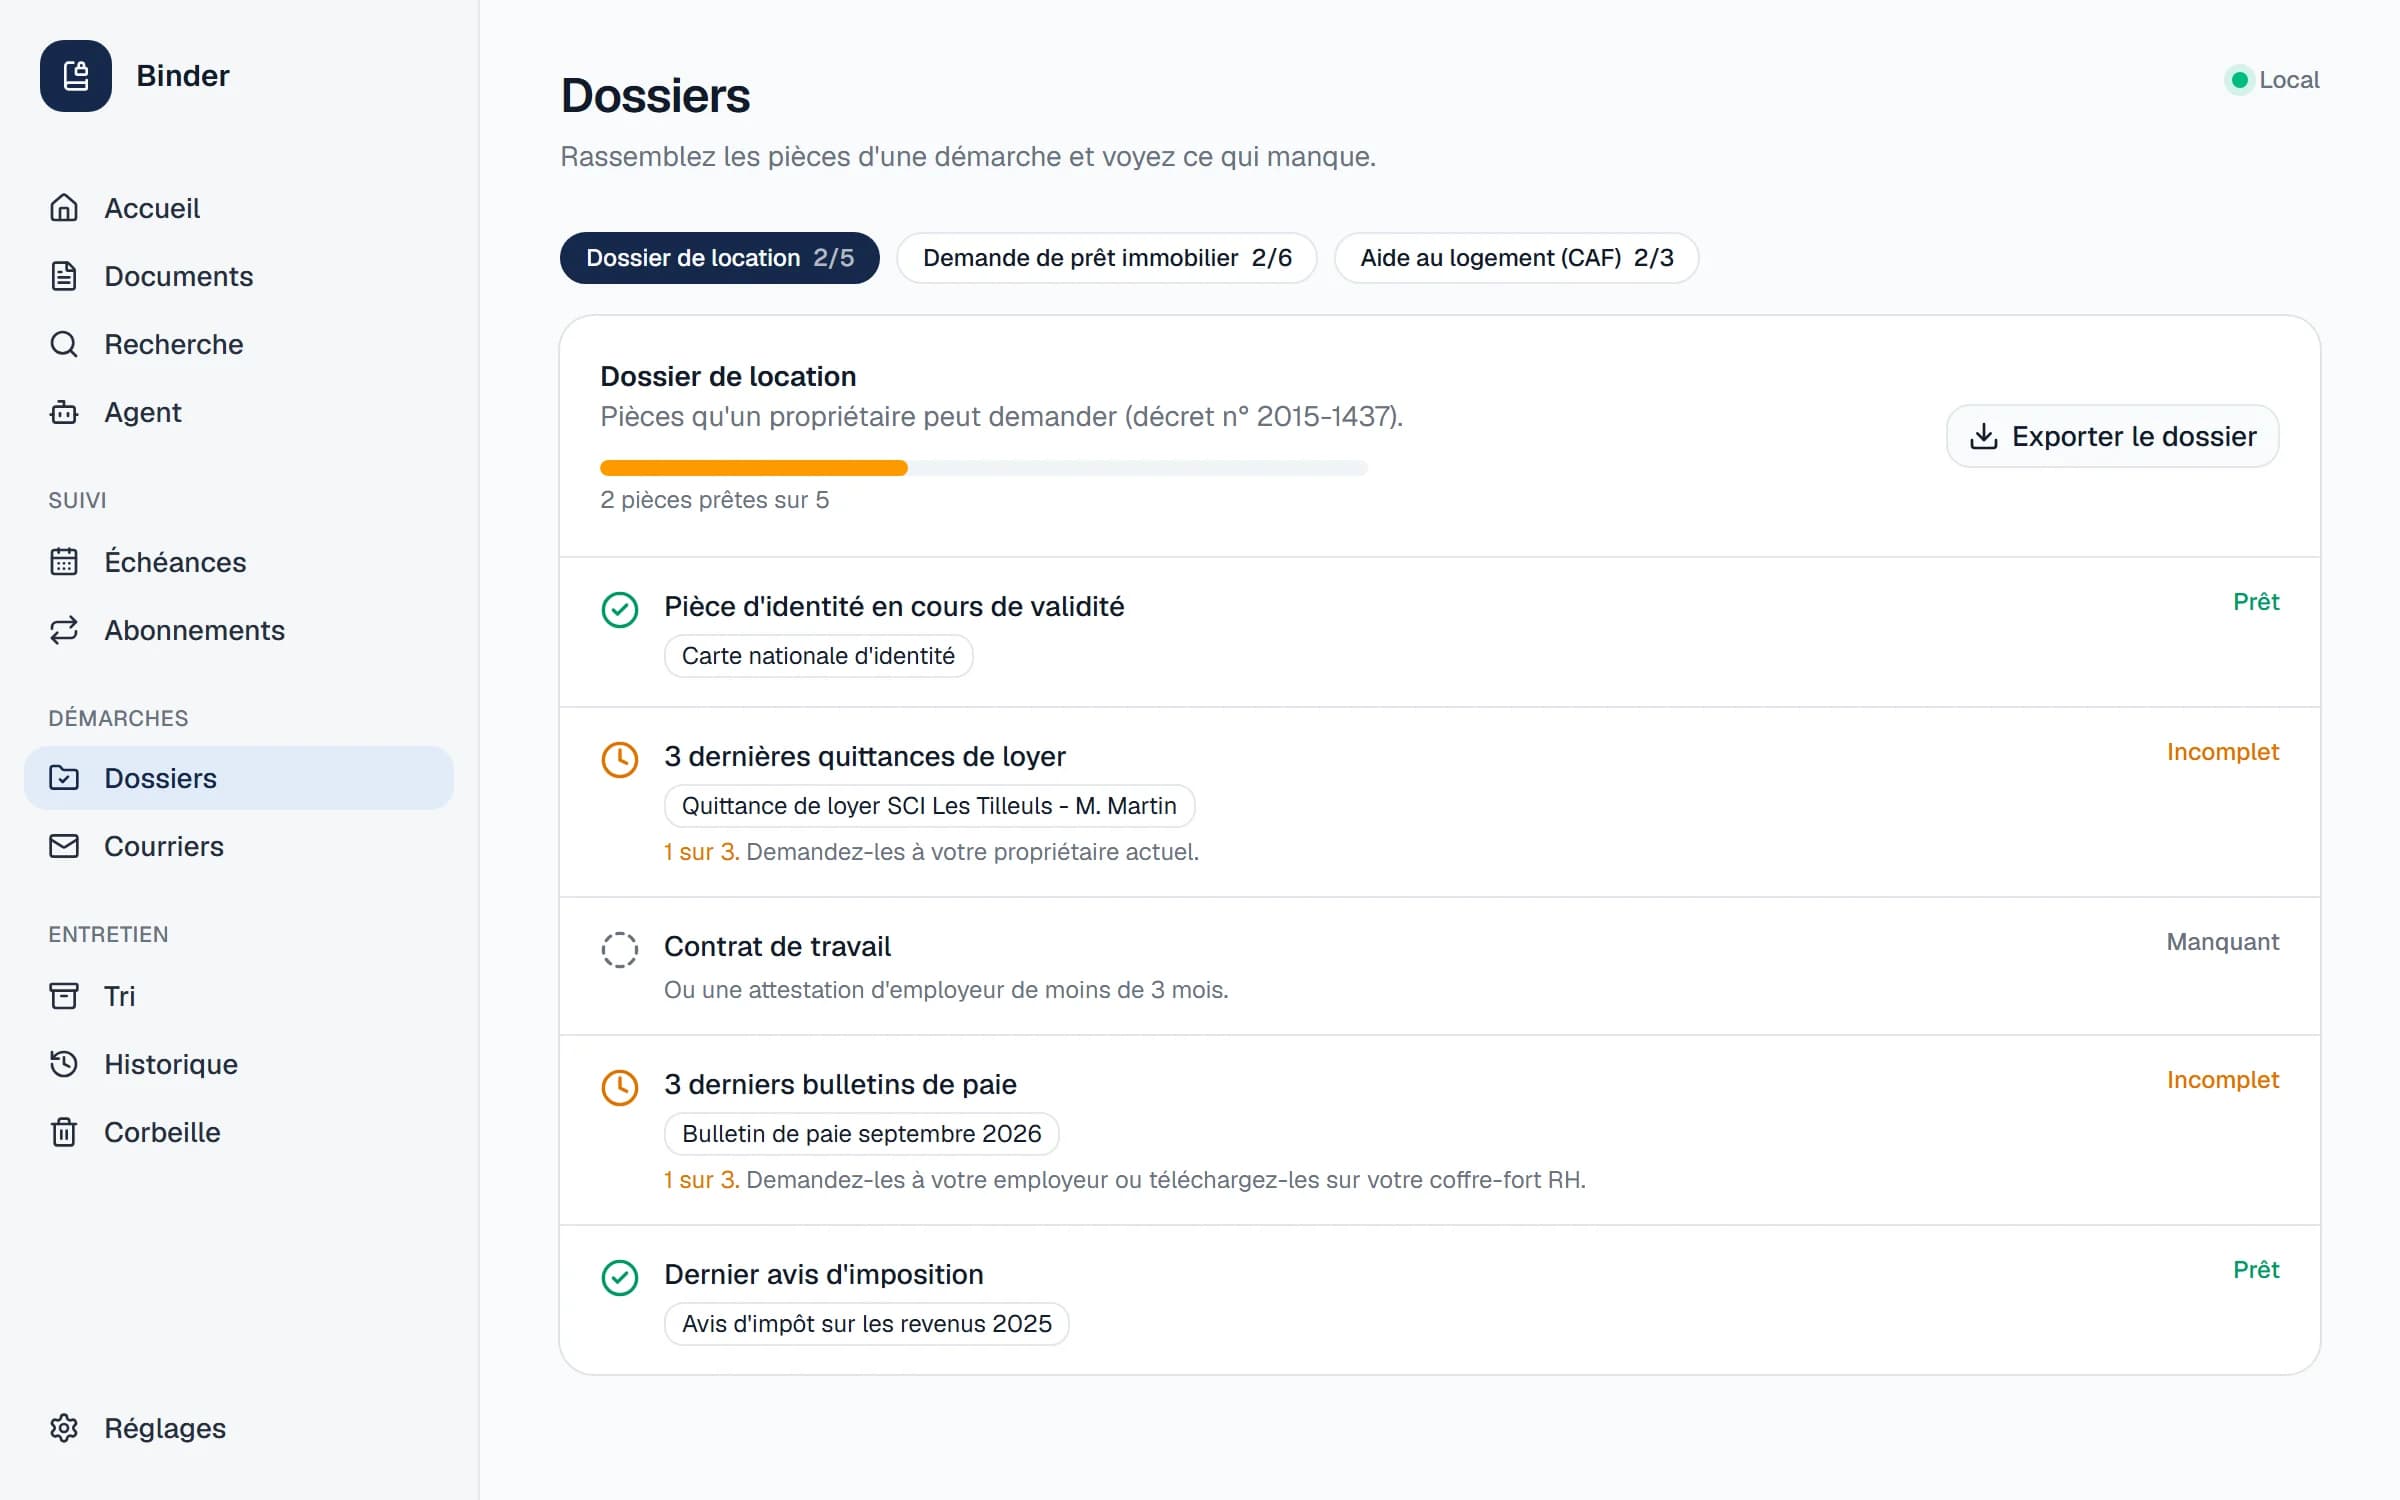Click the Échéances calendar icon
This screenshot has height=1500, width=2400.
point(64,562)
